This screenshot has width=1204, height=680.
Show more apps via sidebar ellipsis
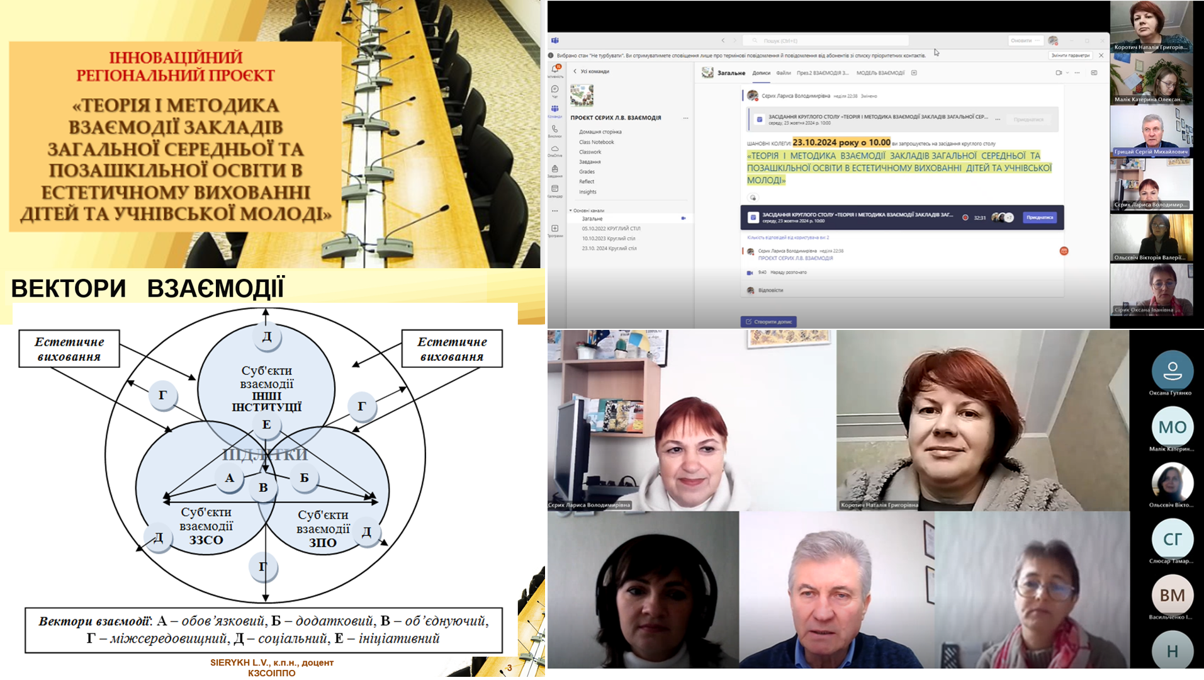(x=555, y=211)
